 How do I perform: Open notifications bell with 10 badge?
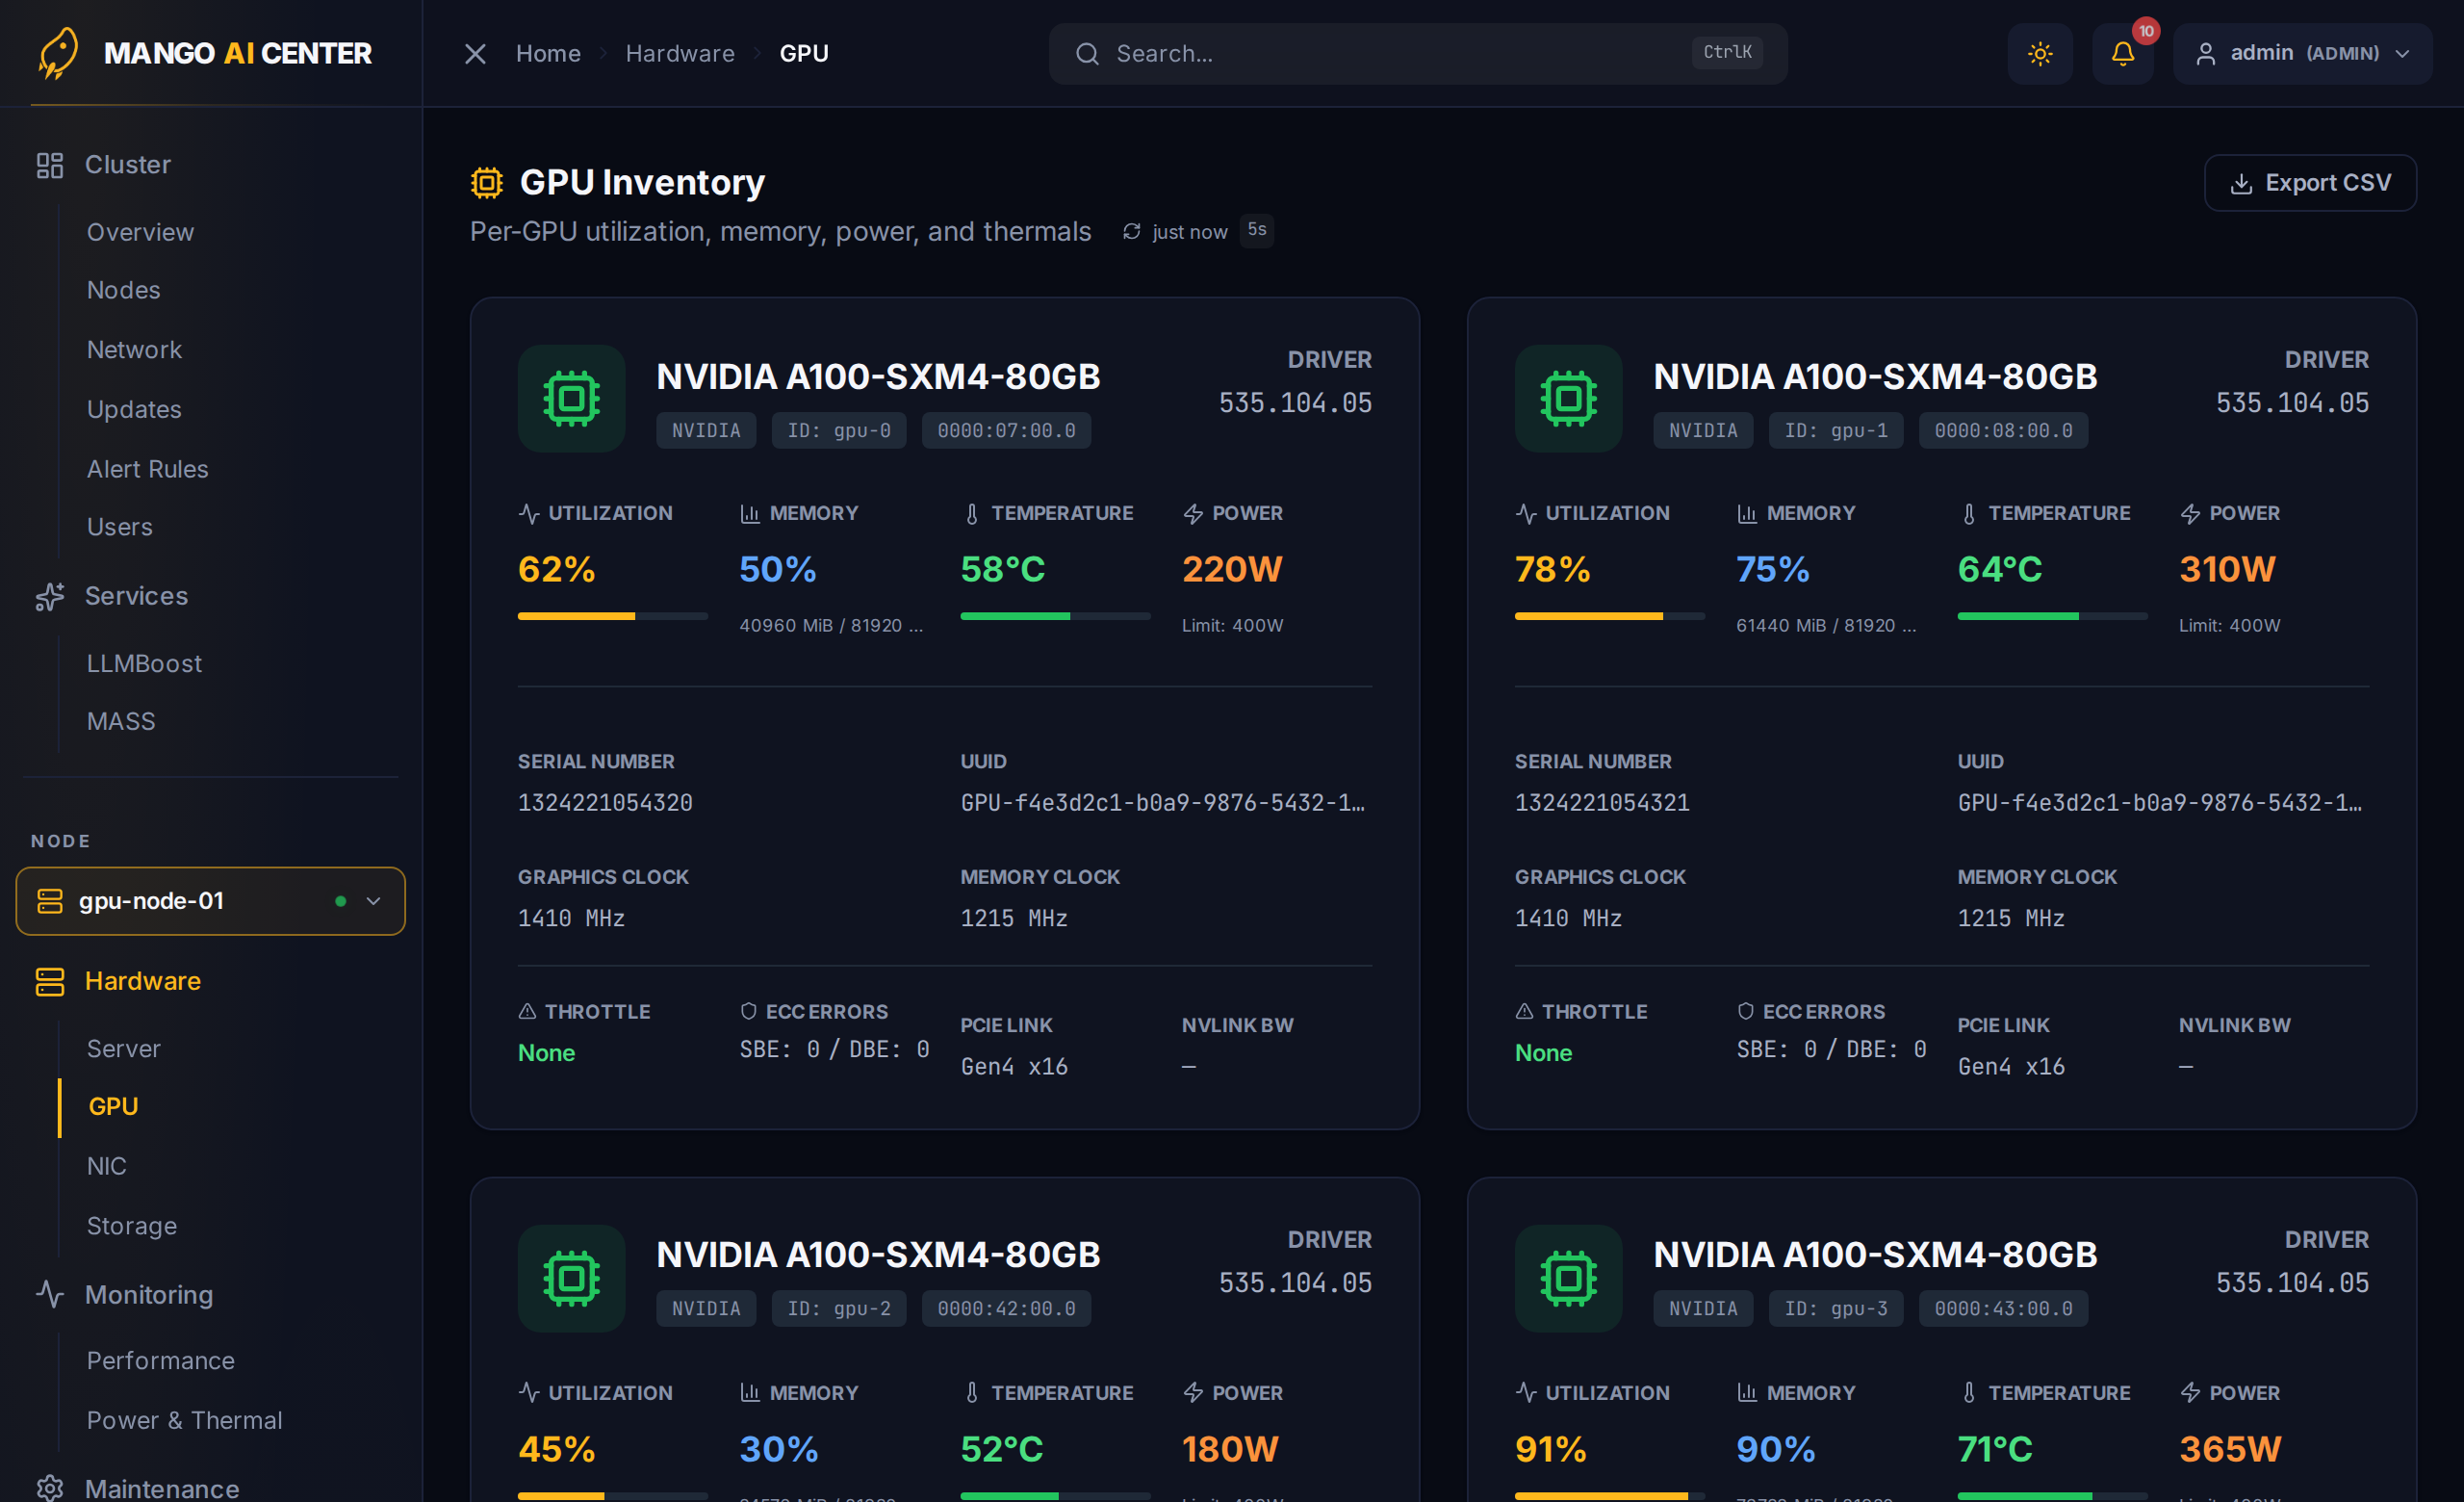click(x=2123, y=54)
